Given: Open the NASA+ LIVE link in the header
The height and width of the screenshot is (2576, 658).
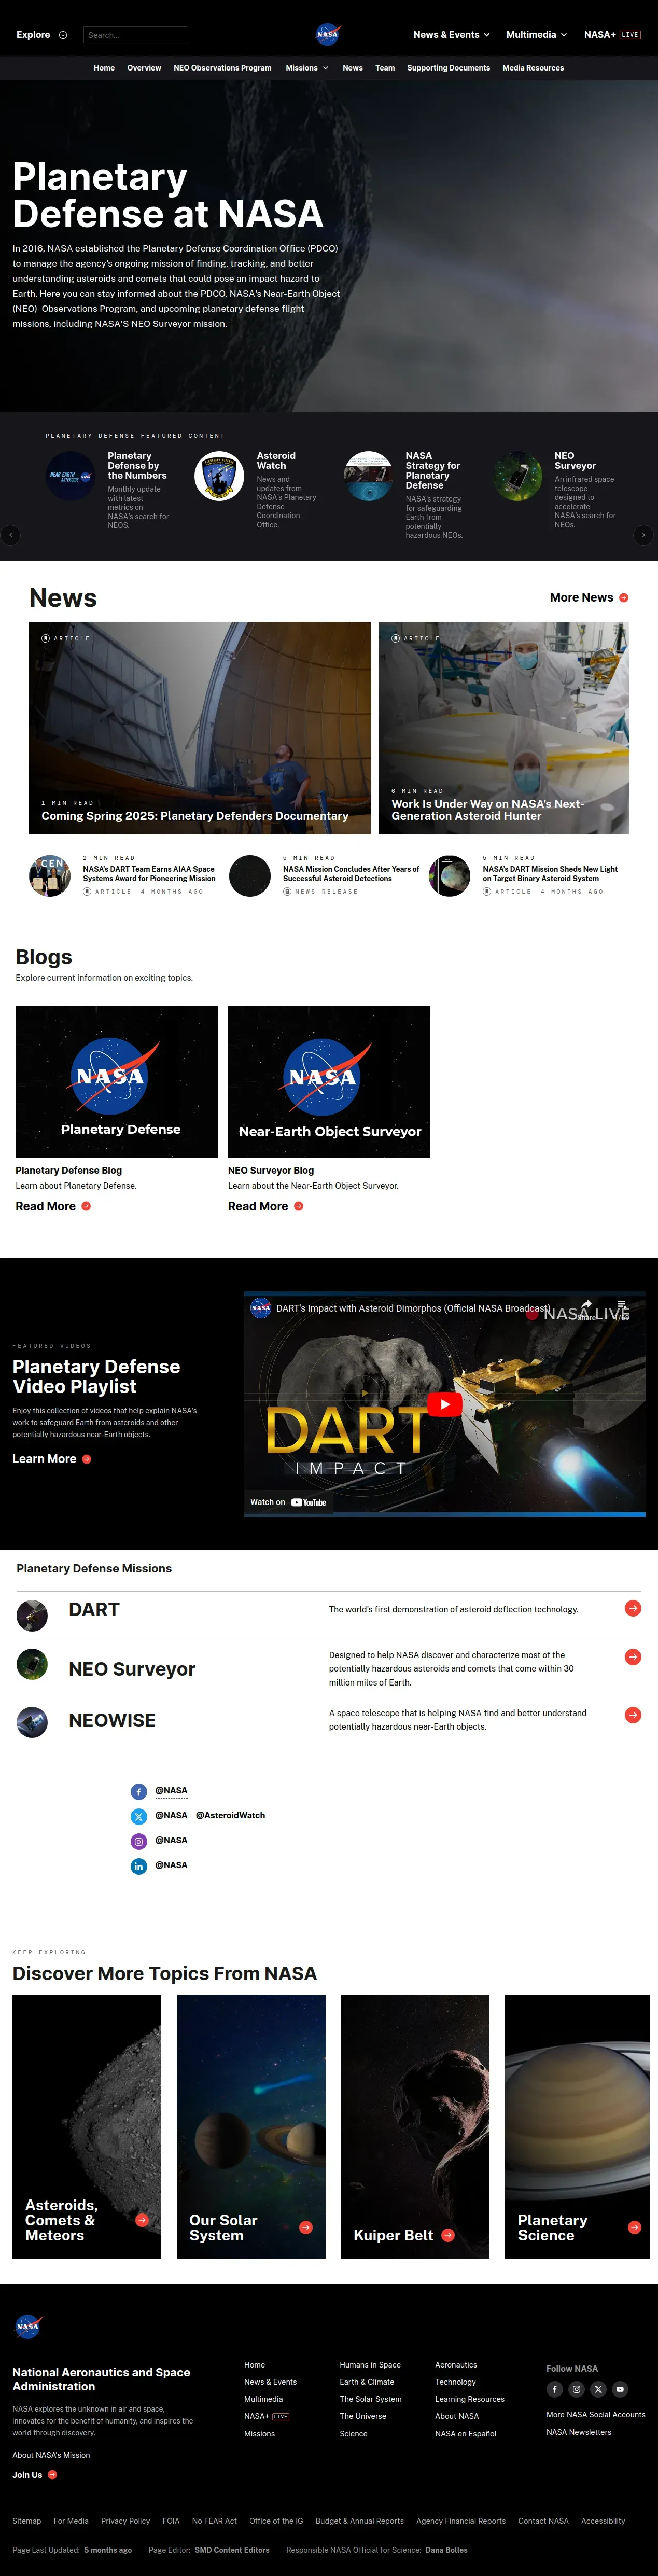Looking at the screenshot, I should click(x=612, y=35).
